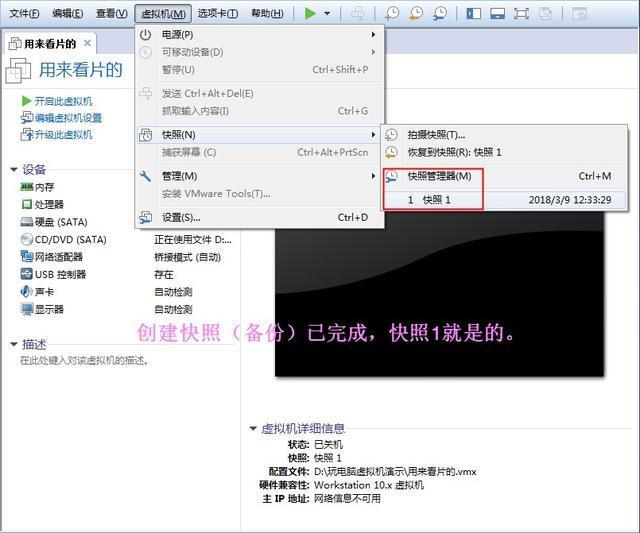640x533 pixels.
Task: Click the large VM icon beside the title
Action: [x=18, y=71]
